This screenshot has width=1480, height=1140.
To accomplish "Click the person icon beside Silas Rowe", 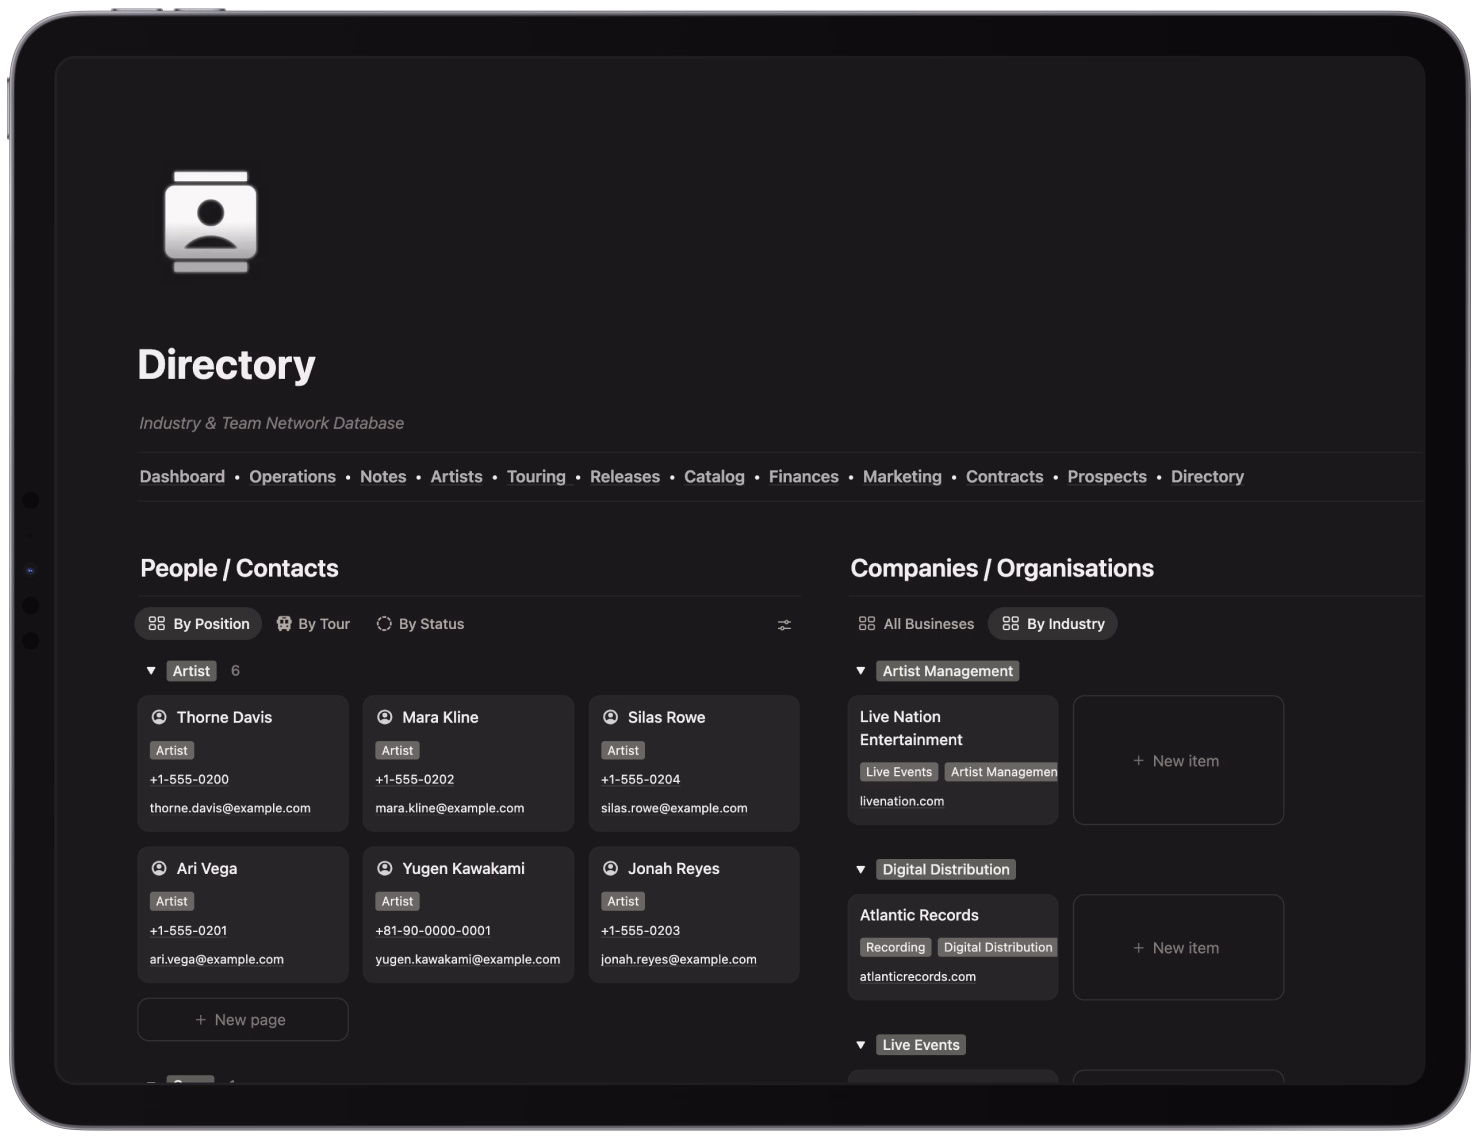I will point(611,717).
